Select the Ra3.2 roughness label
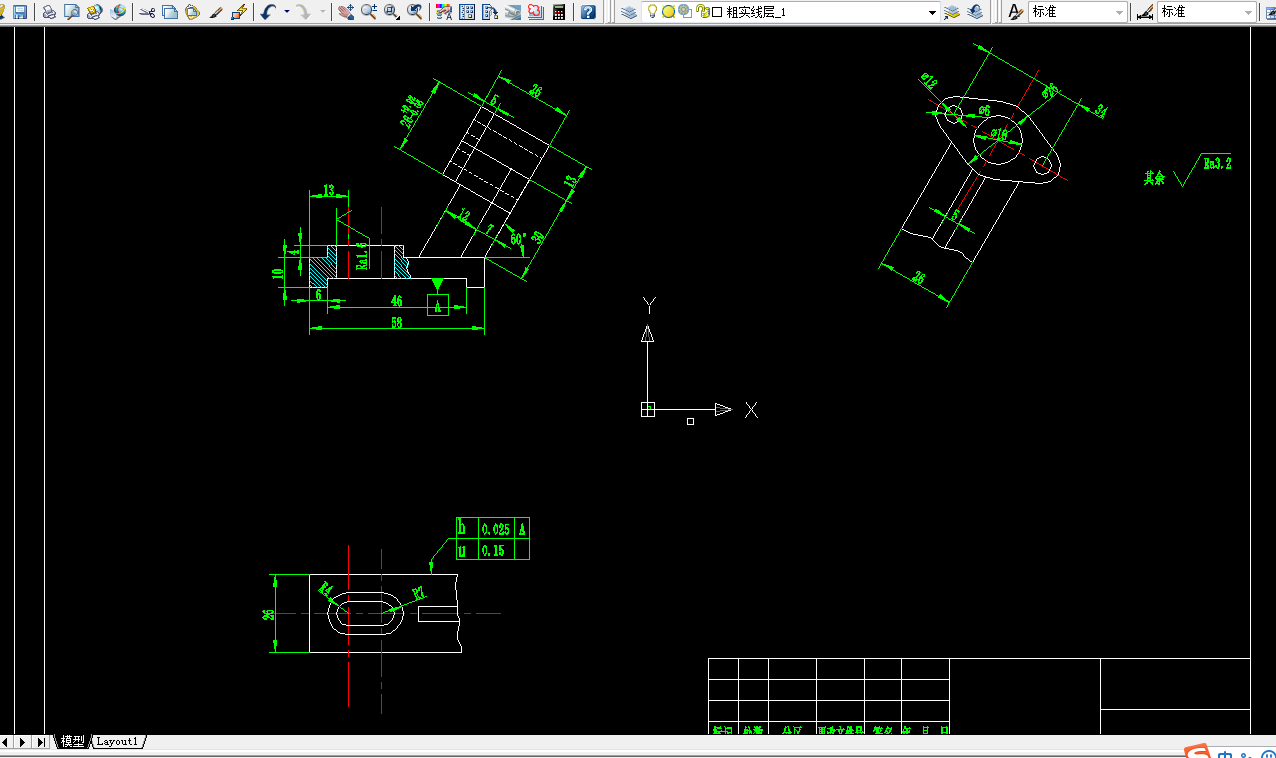1276x758 pixels. [x=1216, y=163]
